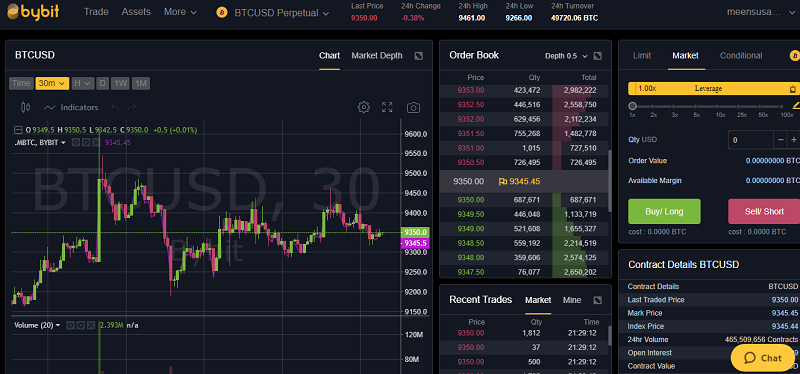Select bid price 9348.00 in order book
Viewport: 800px width, 374px height.
tap(471, 258)
